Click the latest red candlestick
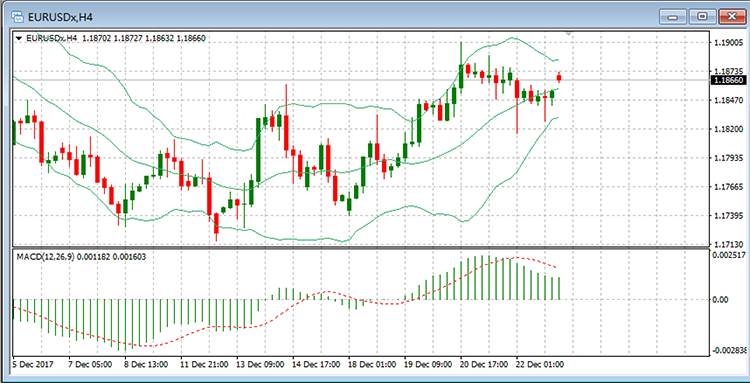Viewport: 750px width, 383px height. pos(559,77)
